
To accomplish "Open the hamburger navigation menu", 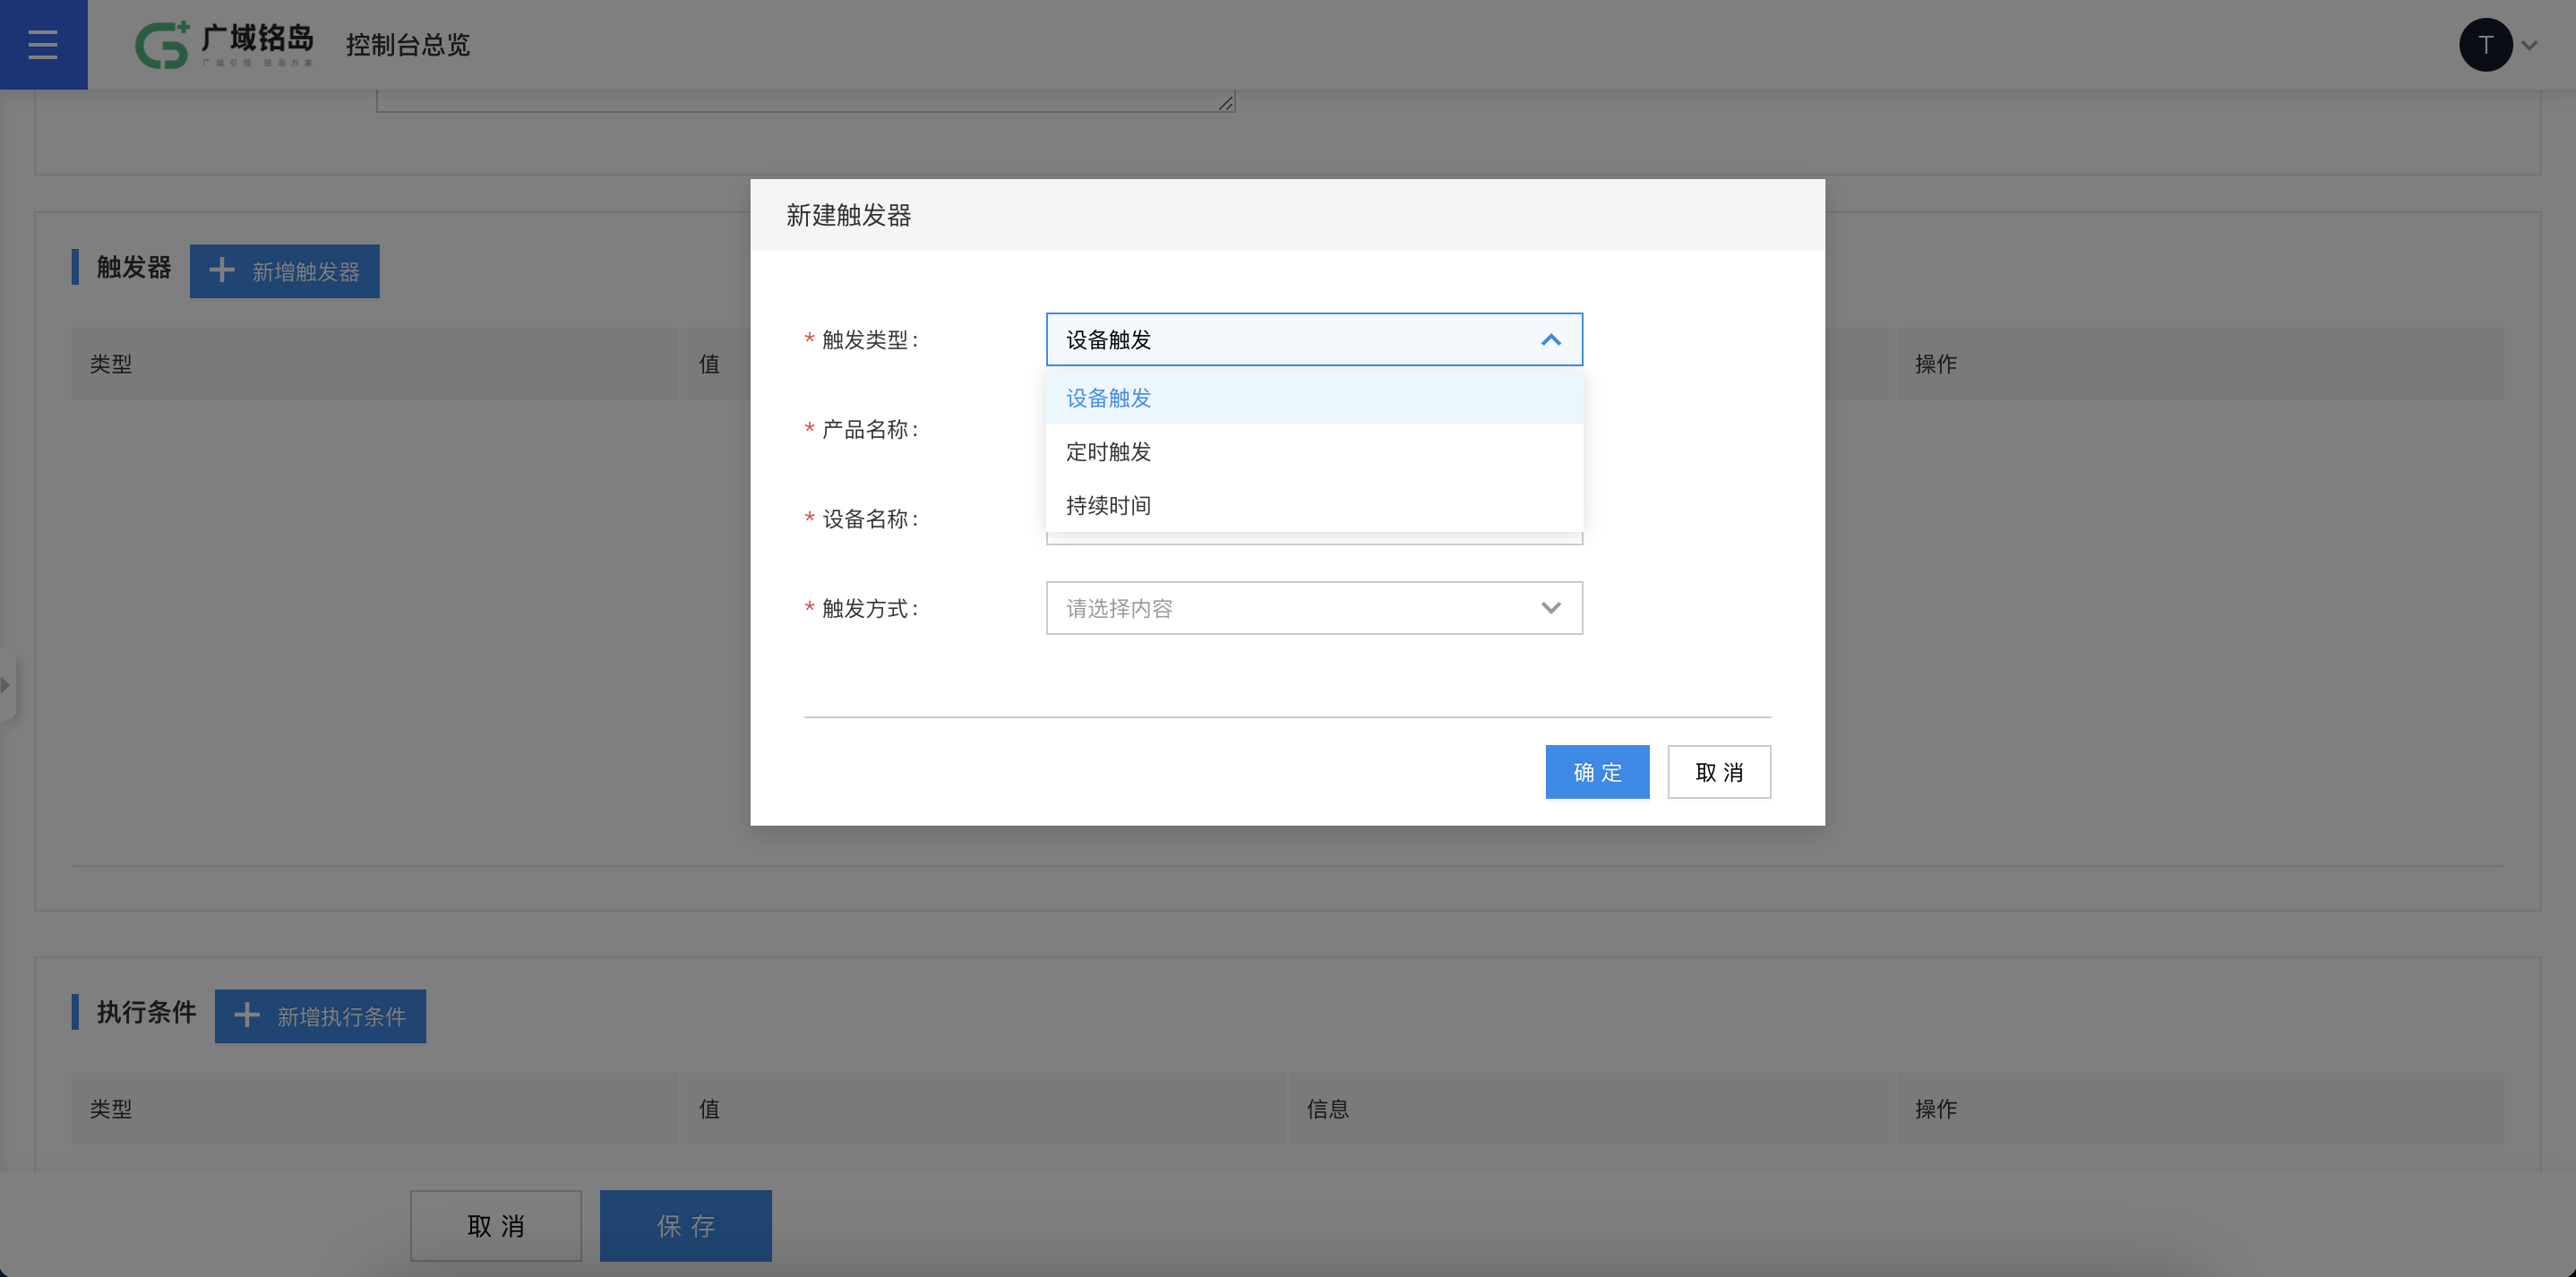I will pos(43,44).
